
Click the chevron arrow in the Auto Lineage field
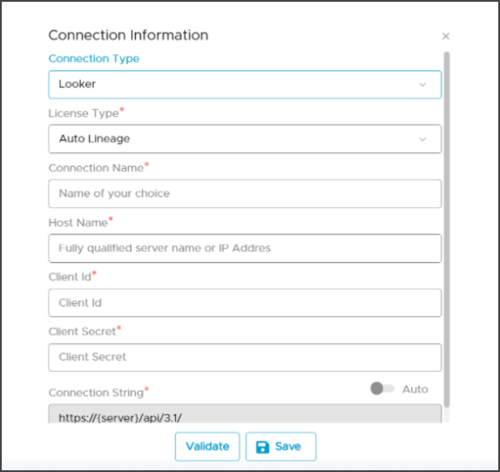tap(423, 139)
